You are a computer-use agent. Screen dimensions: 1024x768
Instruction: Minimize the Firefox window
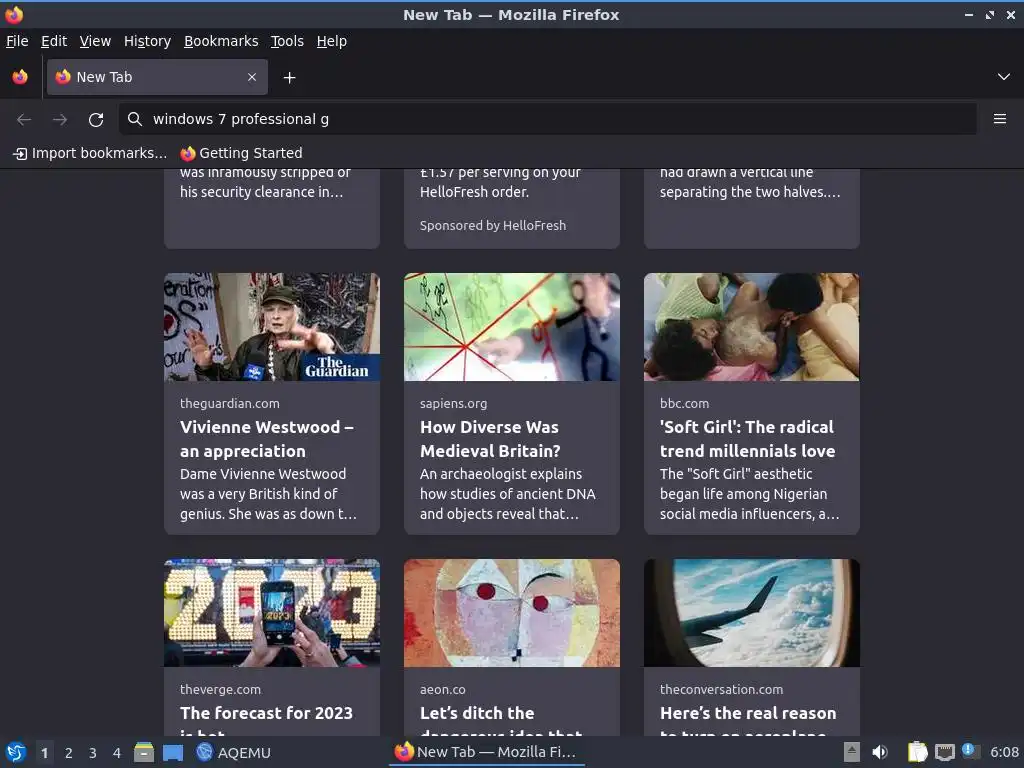[x=969, y=14]
